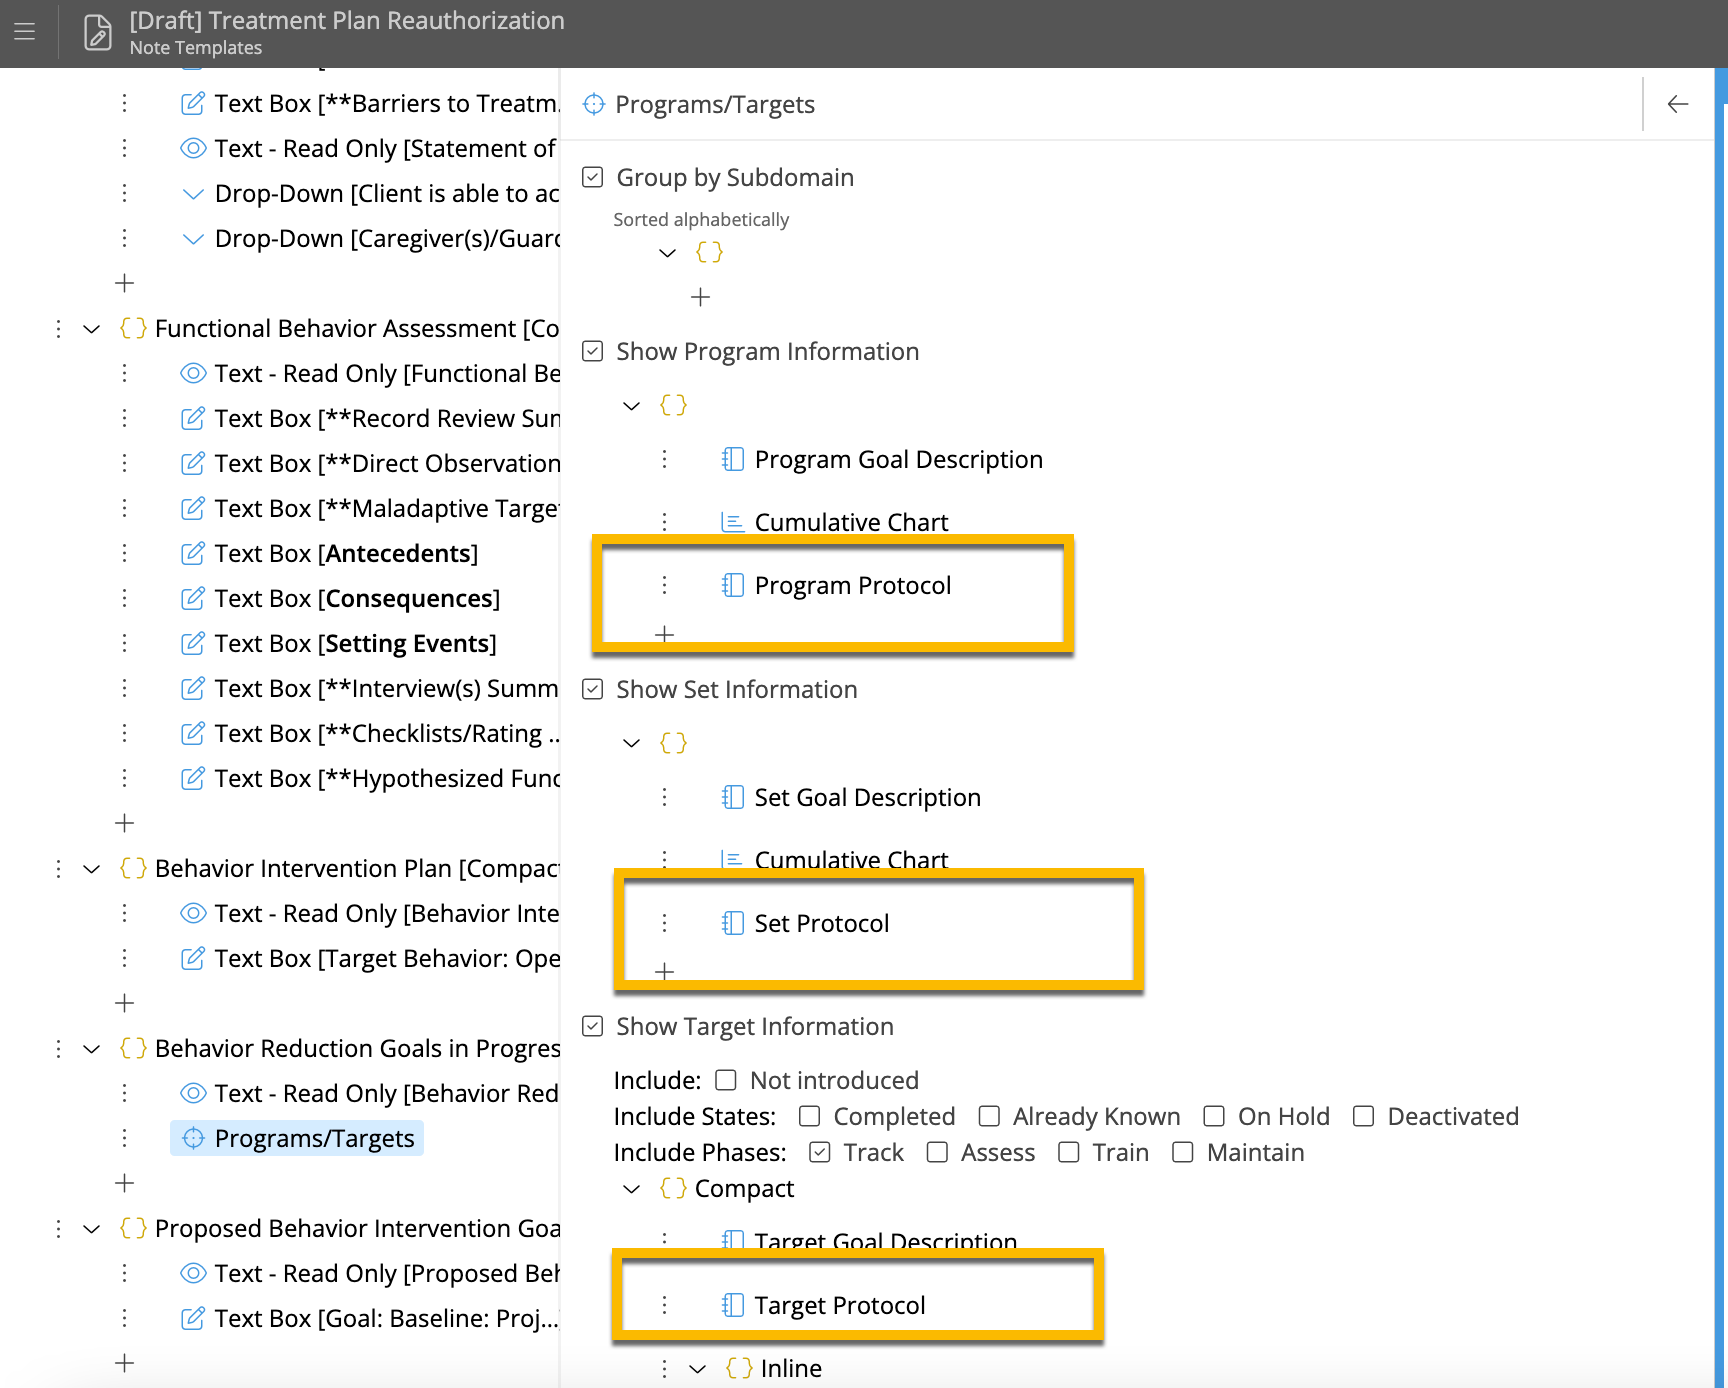
Task: Open options dots for Functional Behavior Assessment
Action: (x=58, y=329)
